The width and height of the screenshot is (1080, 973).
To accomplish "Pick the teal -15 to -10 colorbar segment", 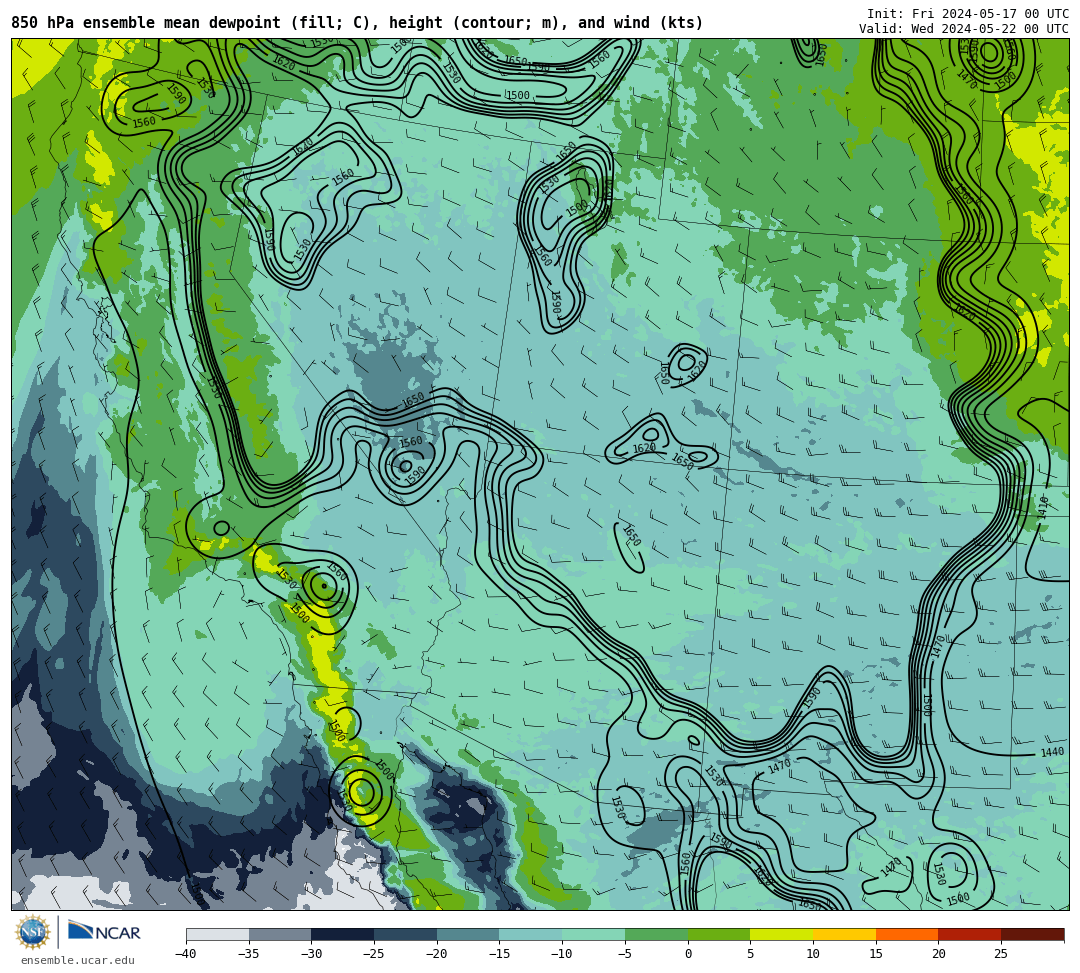I will pyautogui.click(x=531, y=934).
